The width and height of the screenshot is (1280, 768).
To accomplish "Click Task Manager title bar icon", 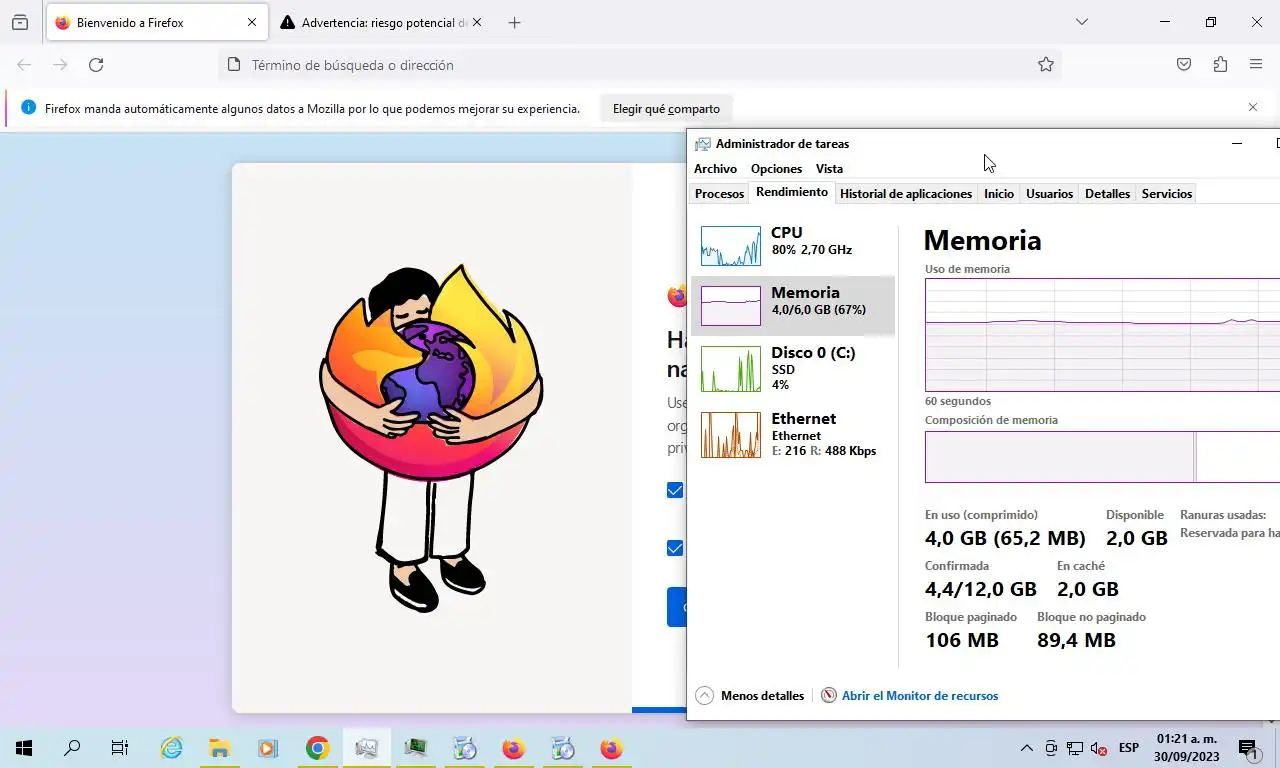I will point(703,144).
